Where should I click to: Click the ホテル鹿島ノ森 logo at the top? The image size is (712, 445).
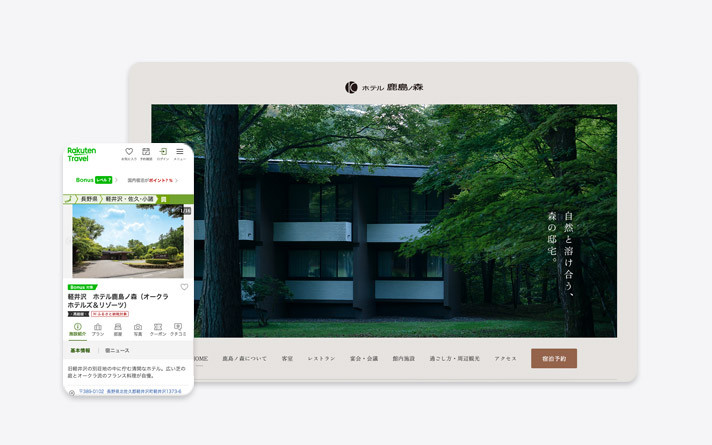tap(384, 87)
